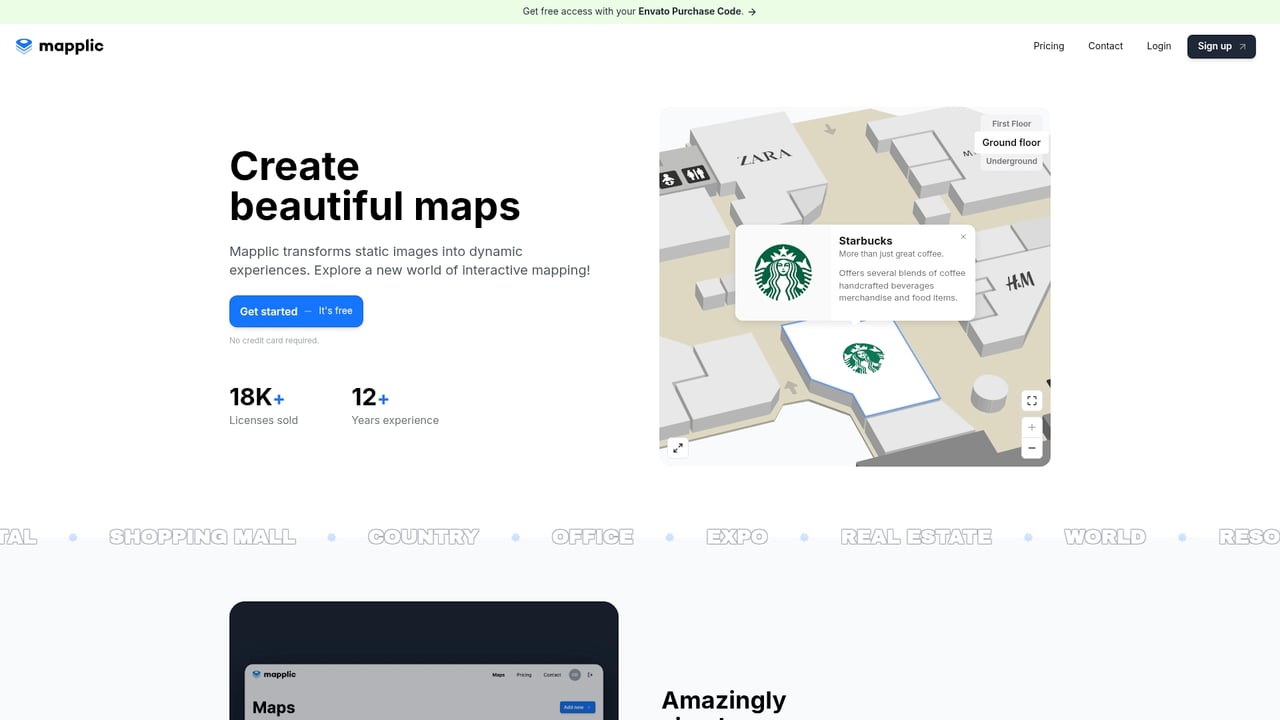
Task: Click the avatar icon in the dashboard preview
Action: click(x=575, y=674)
